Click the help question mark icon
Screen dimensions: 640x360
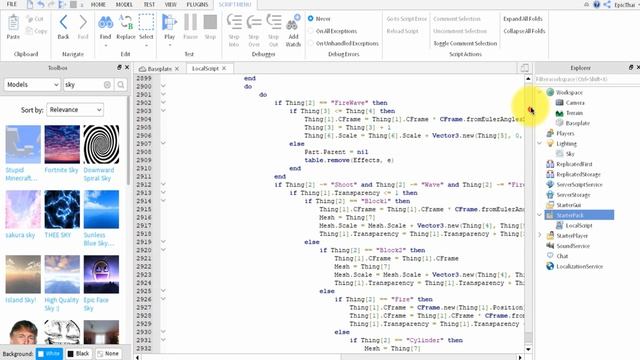pos(597,4)
